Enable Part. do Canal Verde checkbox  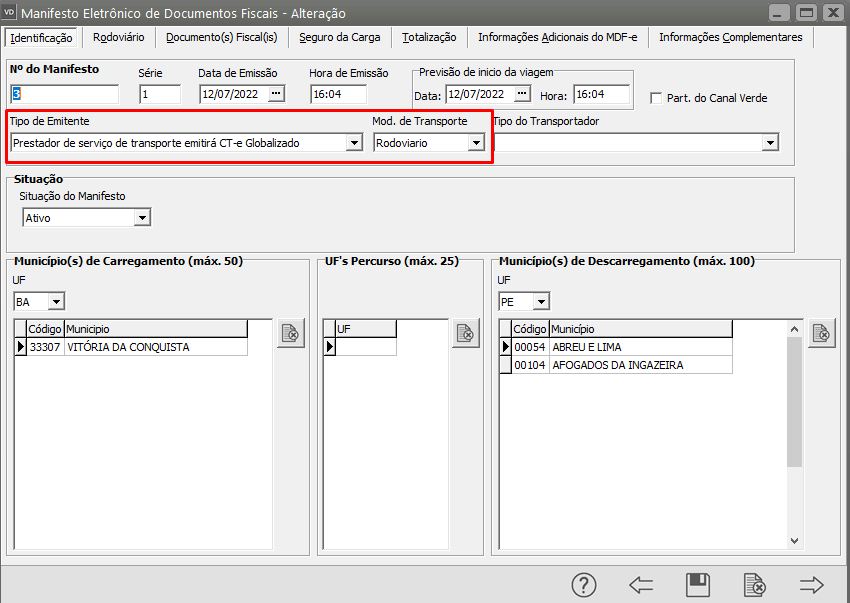(x=657, y=98)
